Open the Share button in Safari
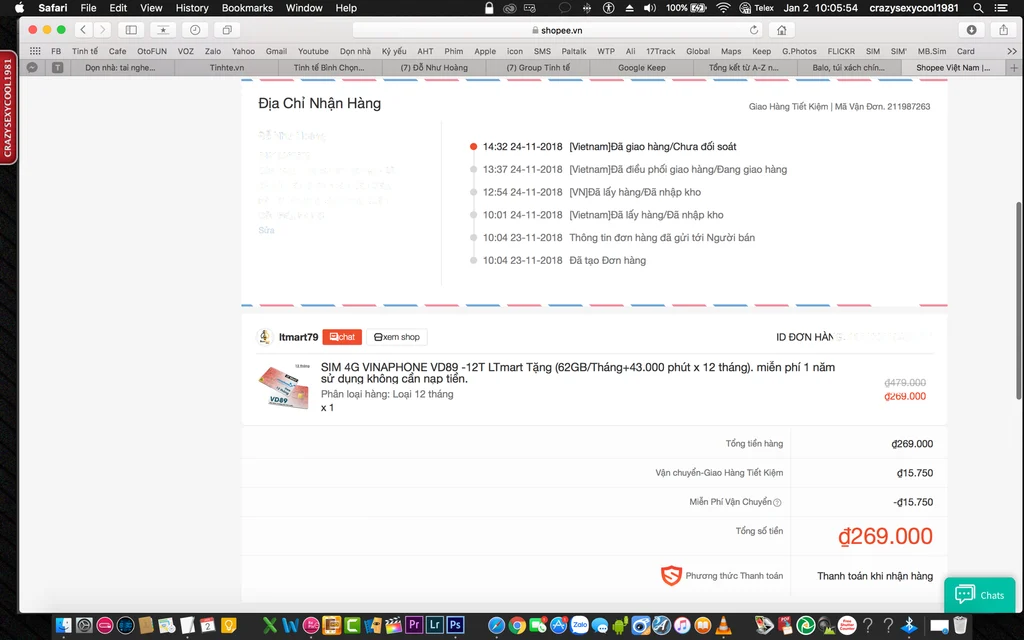The width and height of the screenshot is (1024, 640). [1003, 30]
